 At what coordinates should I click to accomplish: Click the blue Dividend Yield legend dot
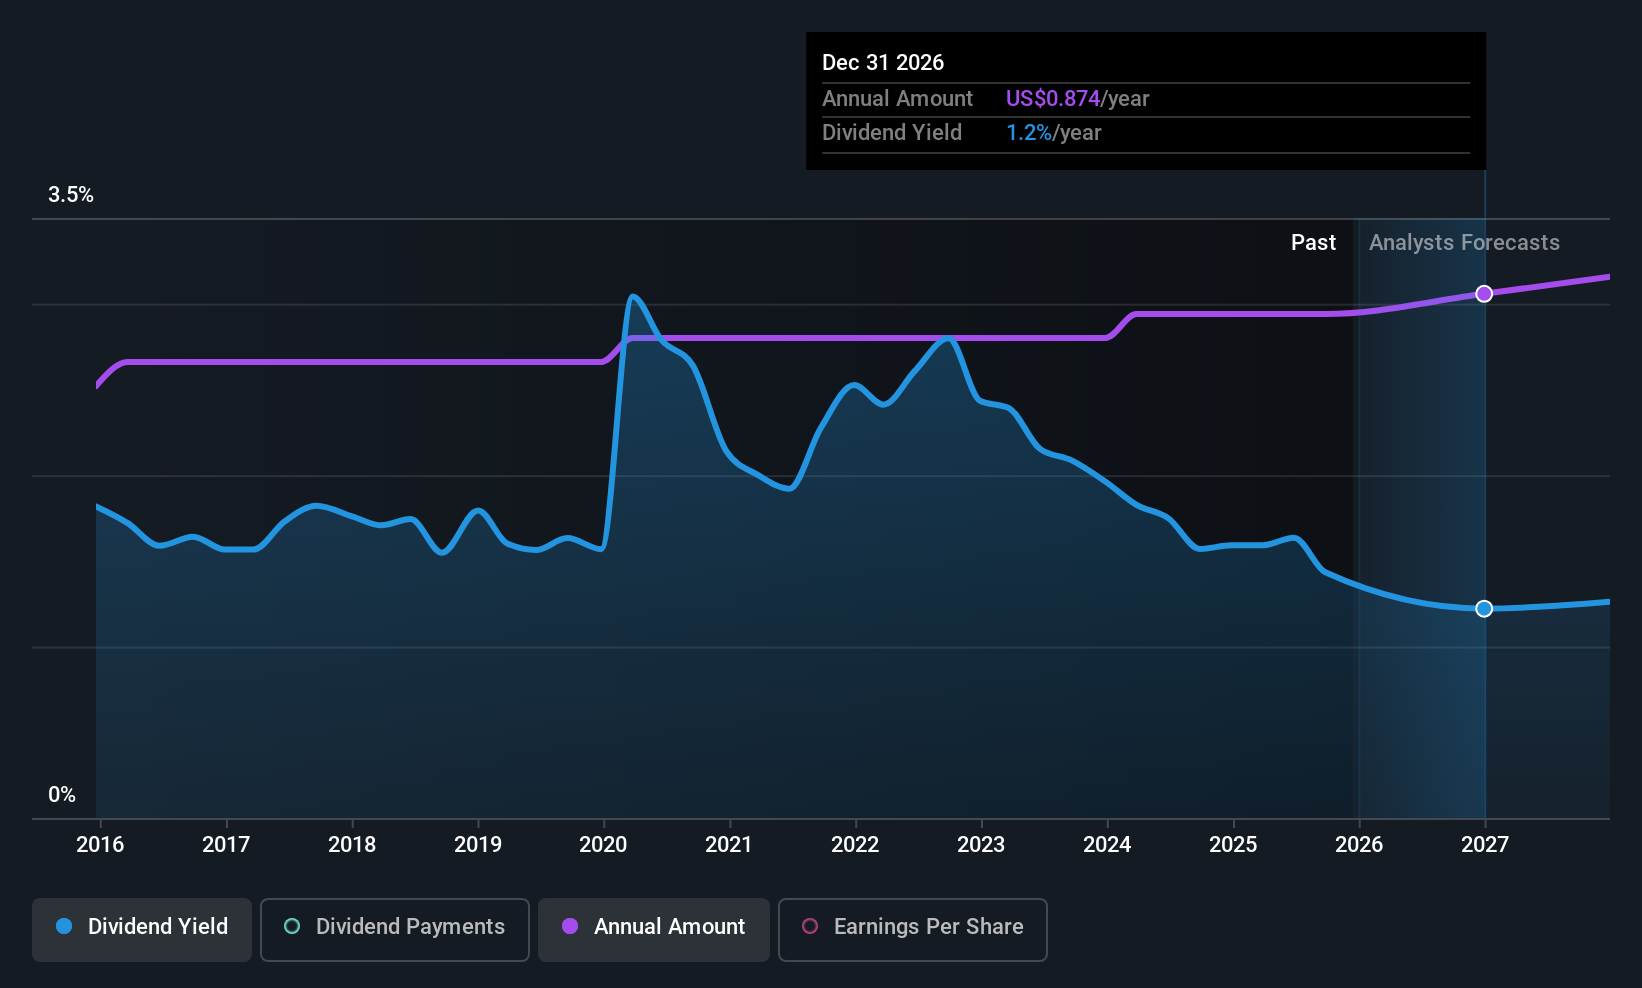[x=64, y=927]
